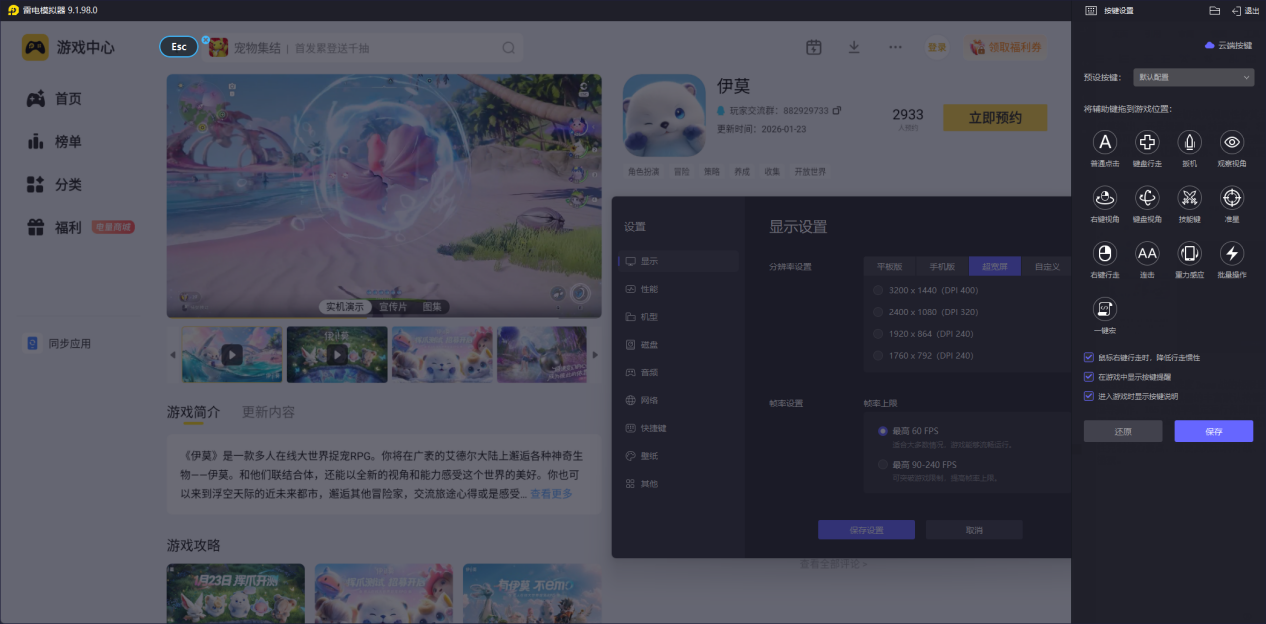The width and height of the screenshot is (1266, 624).
Task: Pick the 观察视角 eye icon
Action: point(1232,142)
